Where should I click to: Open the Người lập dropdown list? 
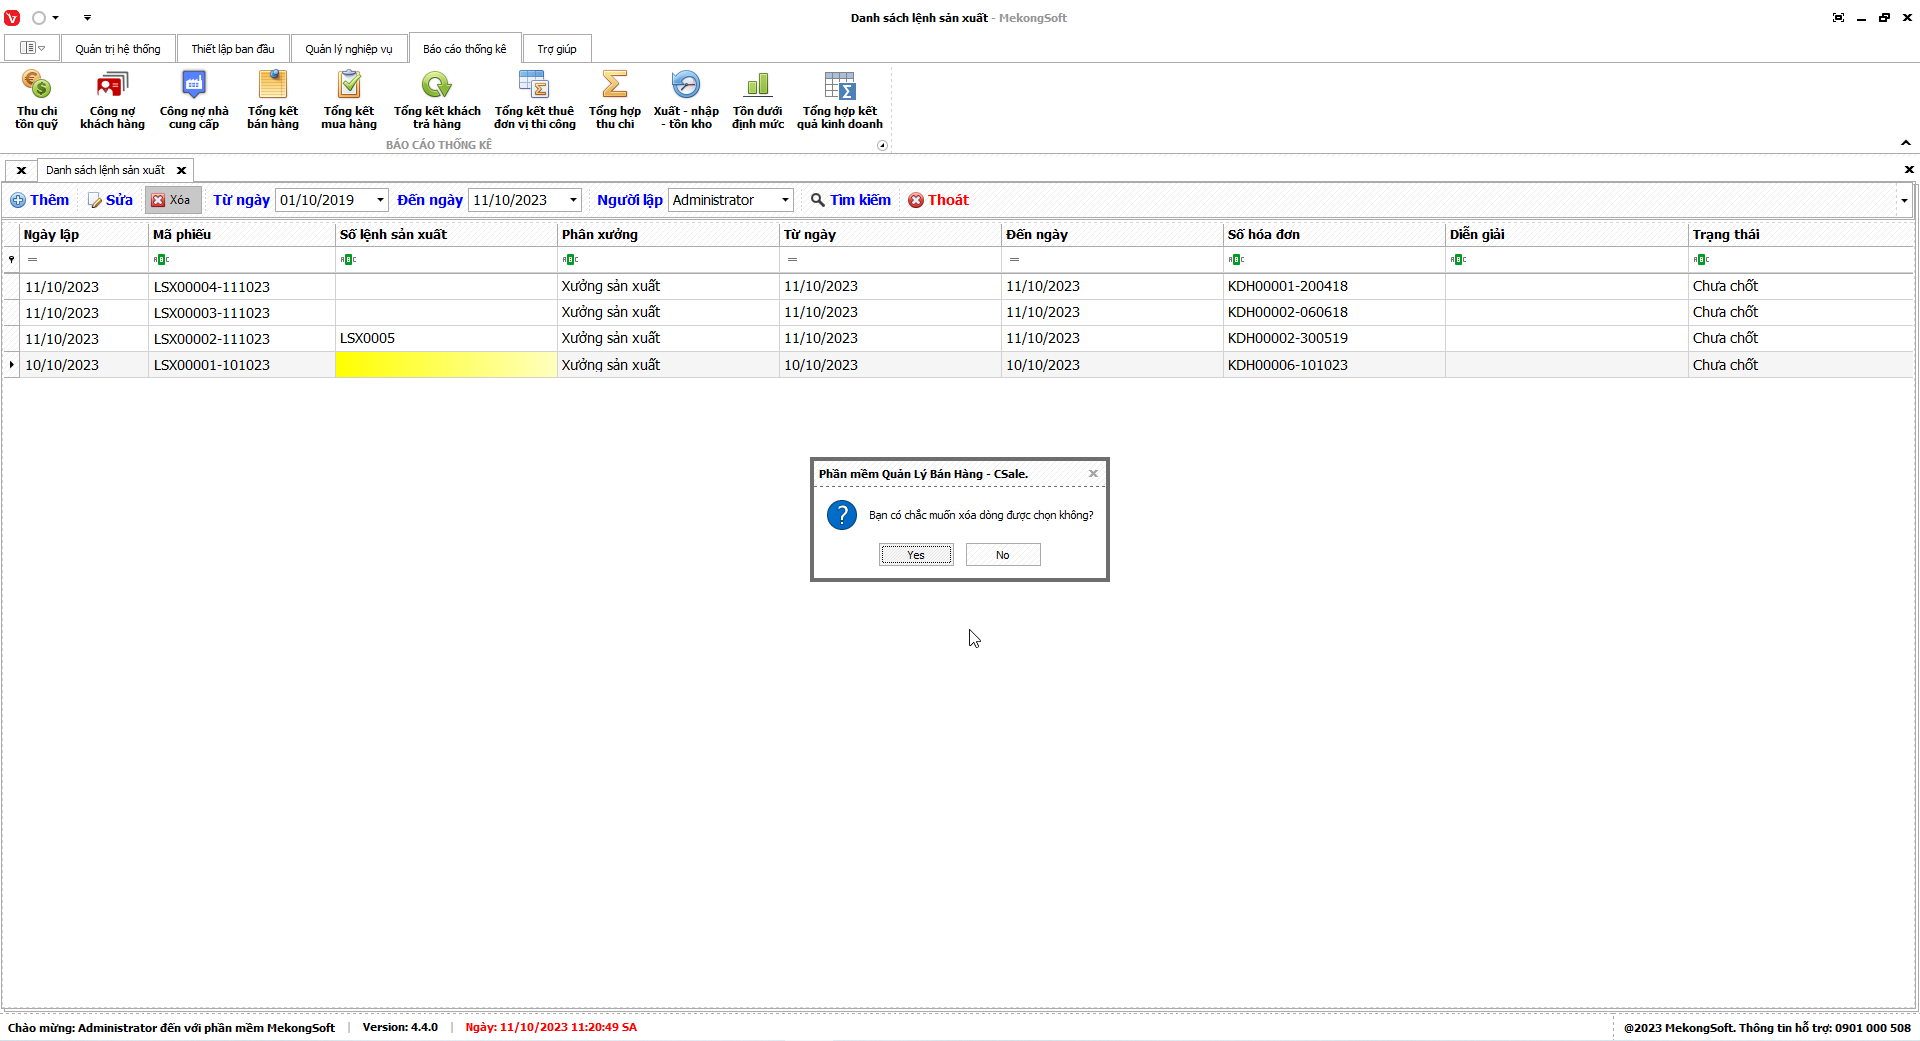coord(785,200)
